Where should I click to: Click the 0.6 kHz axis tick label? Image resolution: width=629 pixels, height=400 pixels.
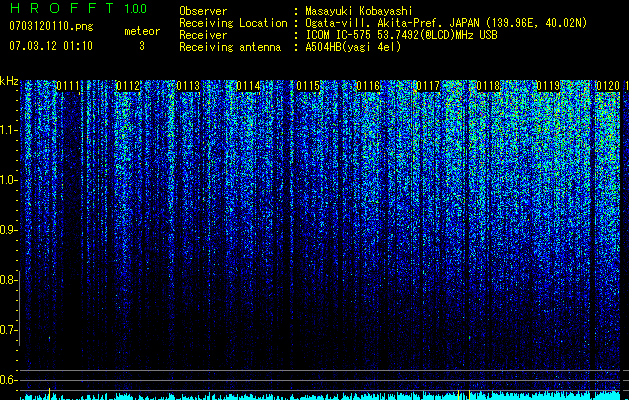click(8, 380)
